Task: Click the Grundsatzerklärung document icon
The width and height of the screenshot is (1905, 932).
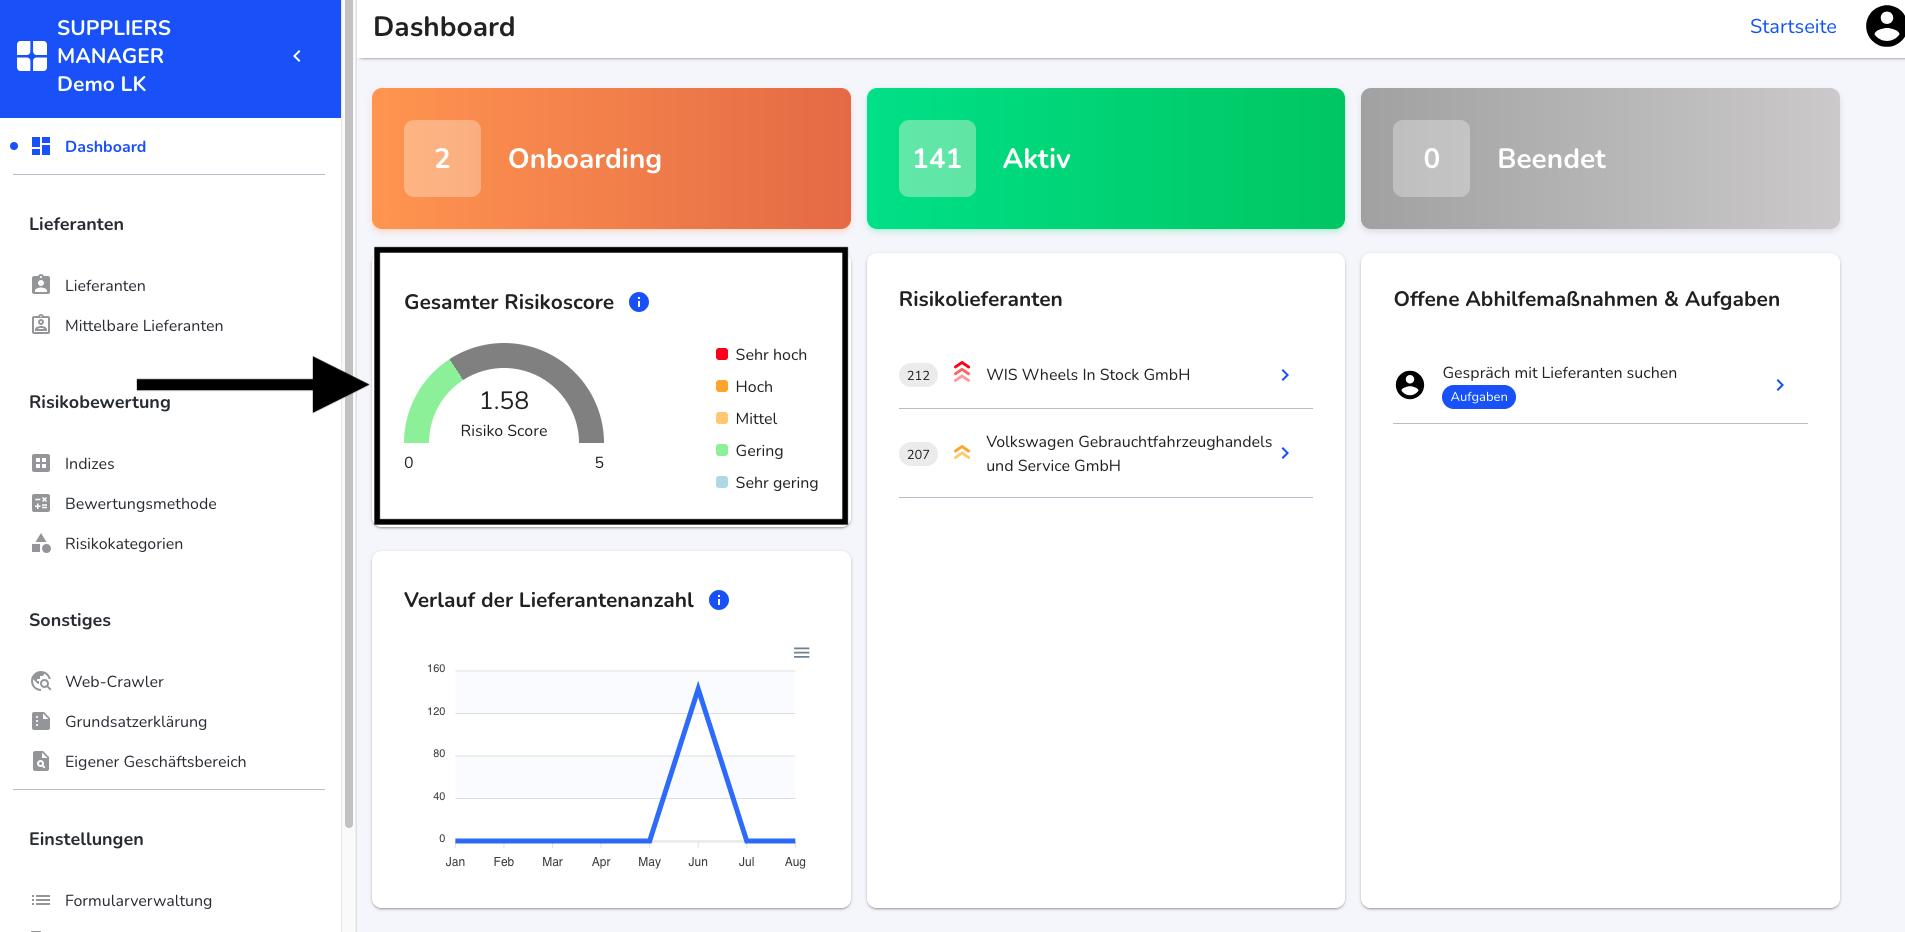Action: pyautogui.click(x=41, y=721)
